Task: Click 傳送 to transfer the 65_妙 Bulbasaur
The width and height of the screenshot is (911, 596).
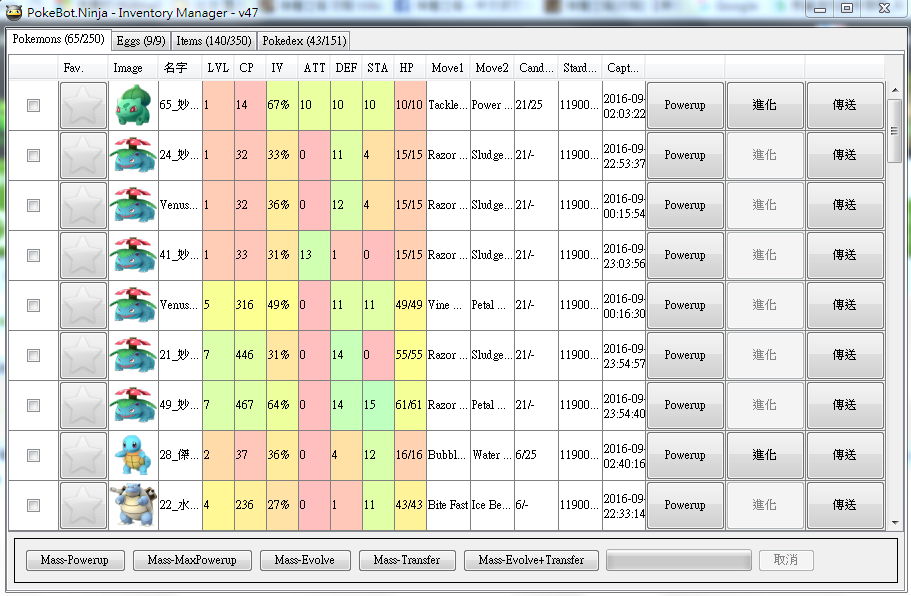Action: click(845, 105)
